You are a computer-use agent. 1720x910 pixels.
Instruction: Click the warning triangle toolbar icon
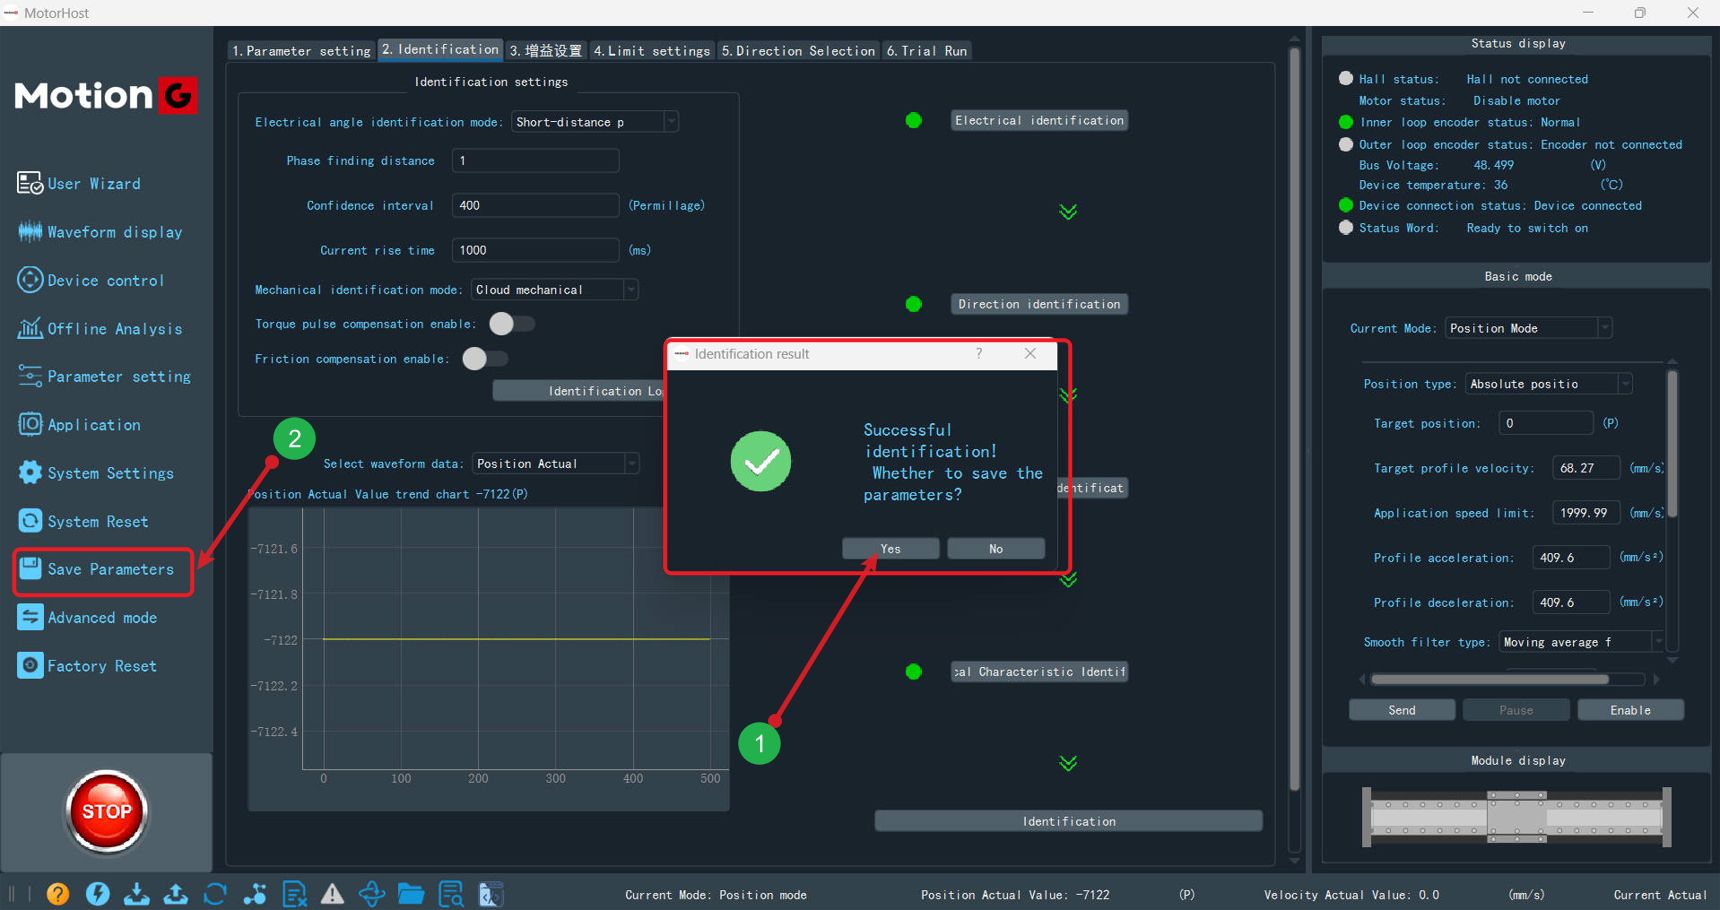332,894
